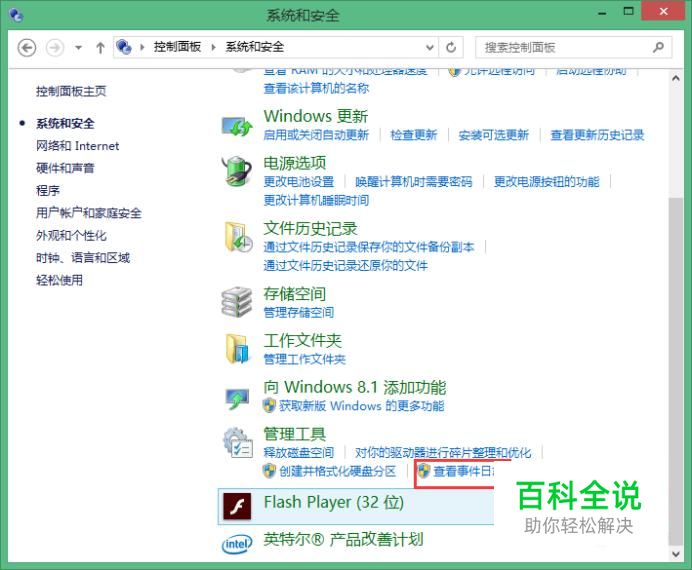
Task: Go up one level with Up arrow
Action: 100,47
